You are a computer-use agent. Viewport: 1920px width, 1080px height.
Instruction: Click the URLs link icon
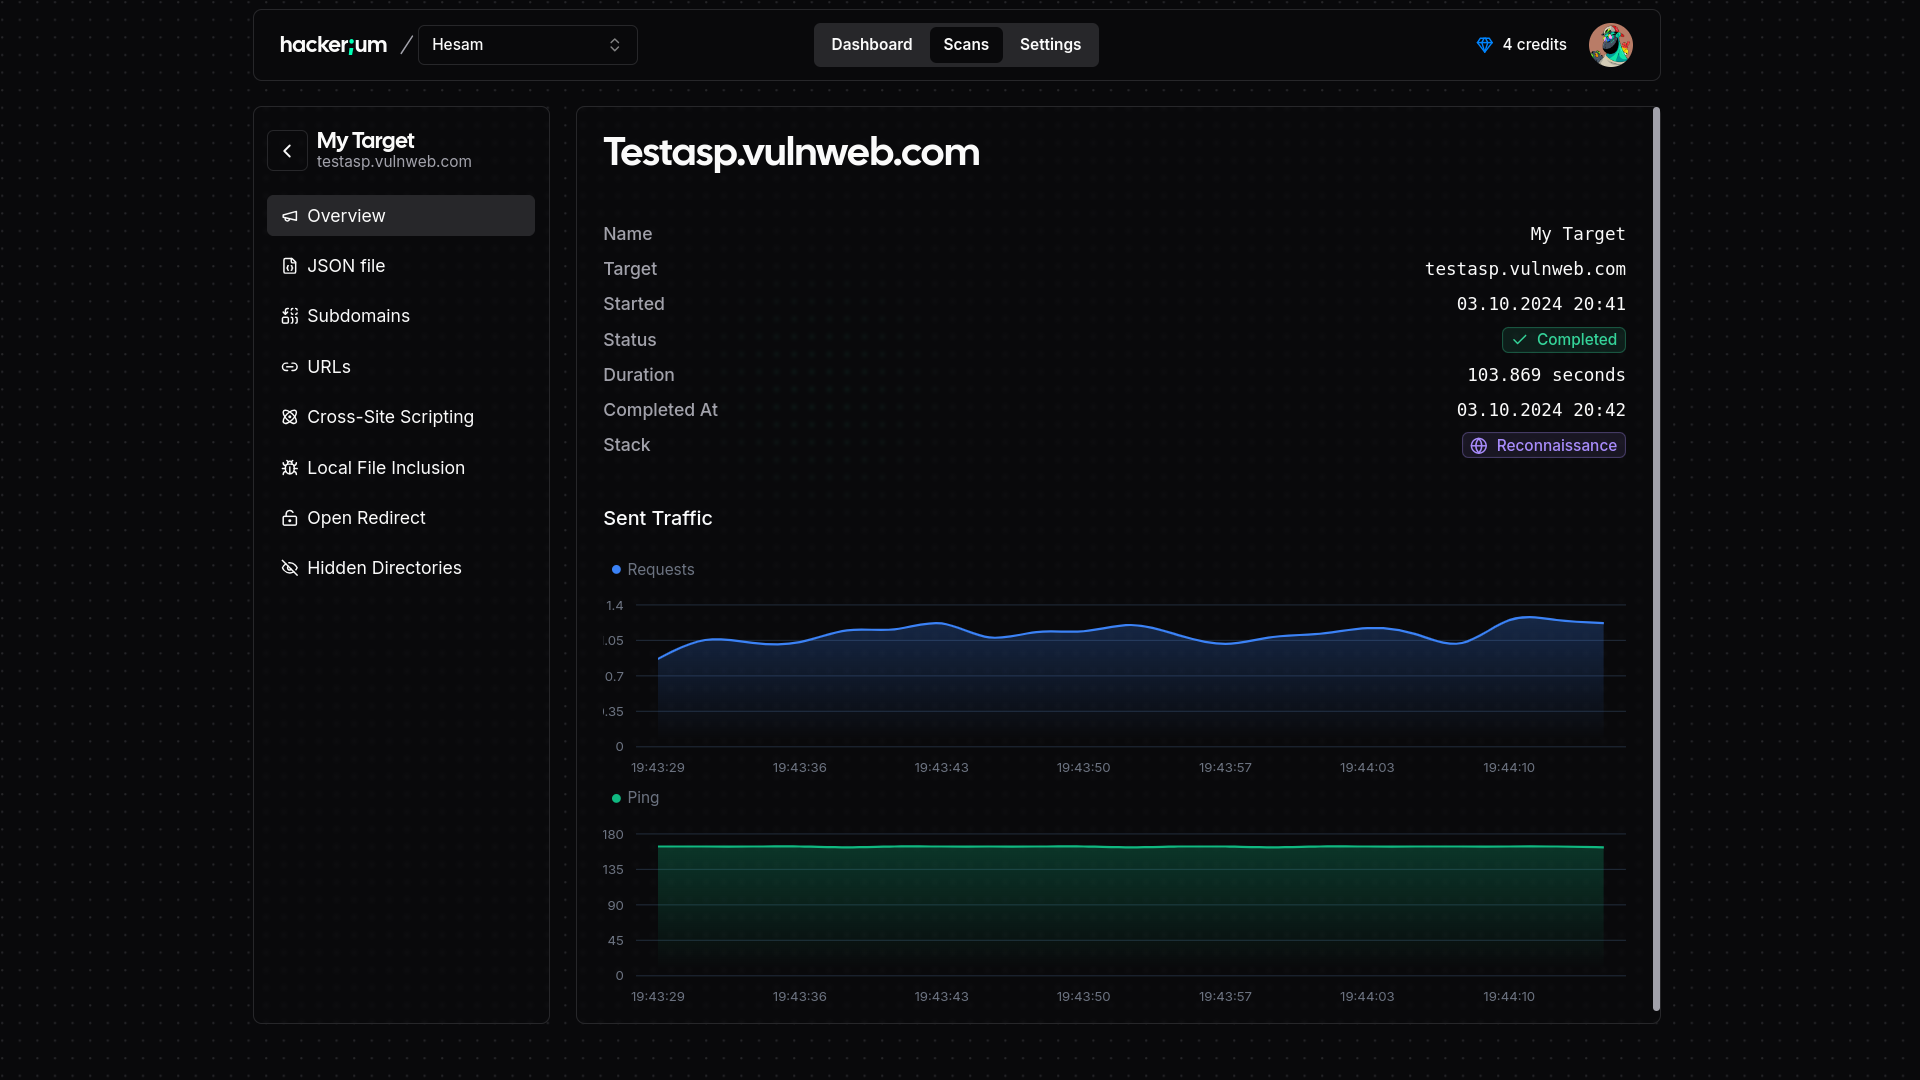(290, 366)
